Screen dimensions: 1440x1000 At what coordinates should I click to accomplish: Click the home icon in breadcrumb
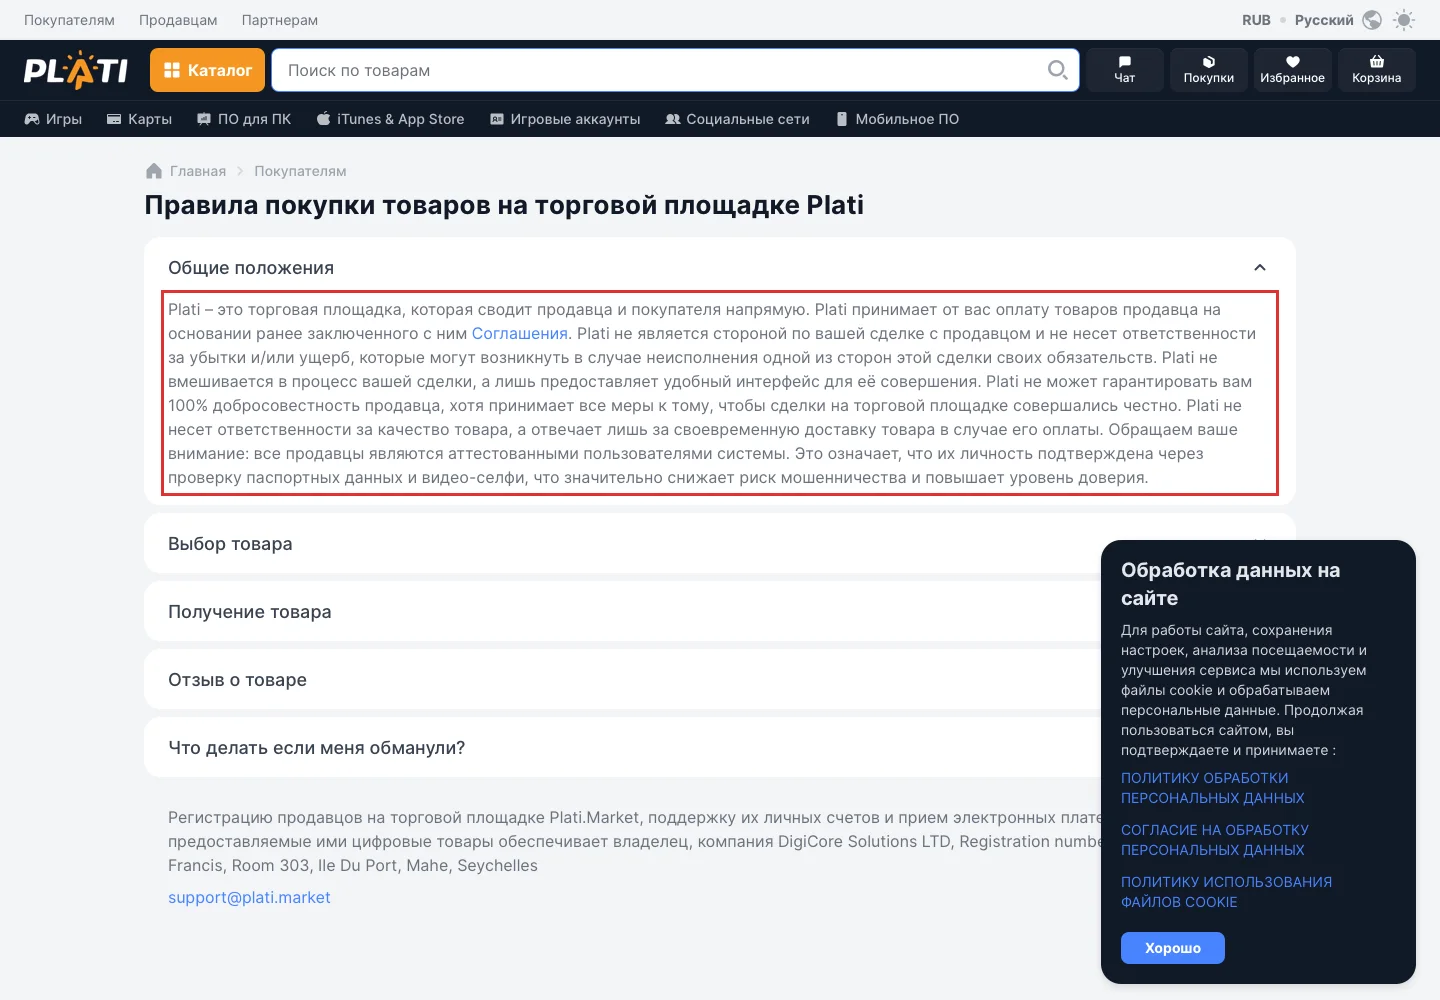(154, 171)
